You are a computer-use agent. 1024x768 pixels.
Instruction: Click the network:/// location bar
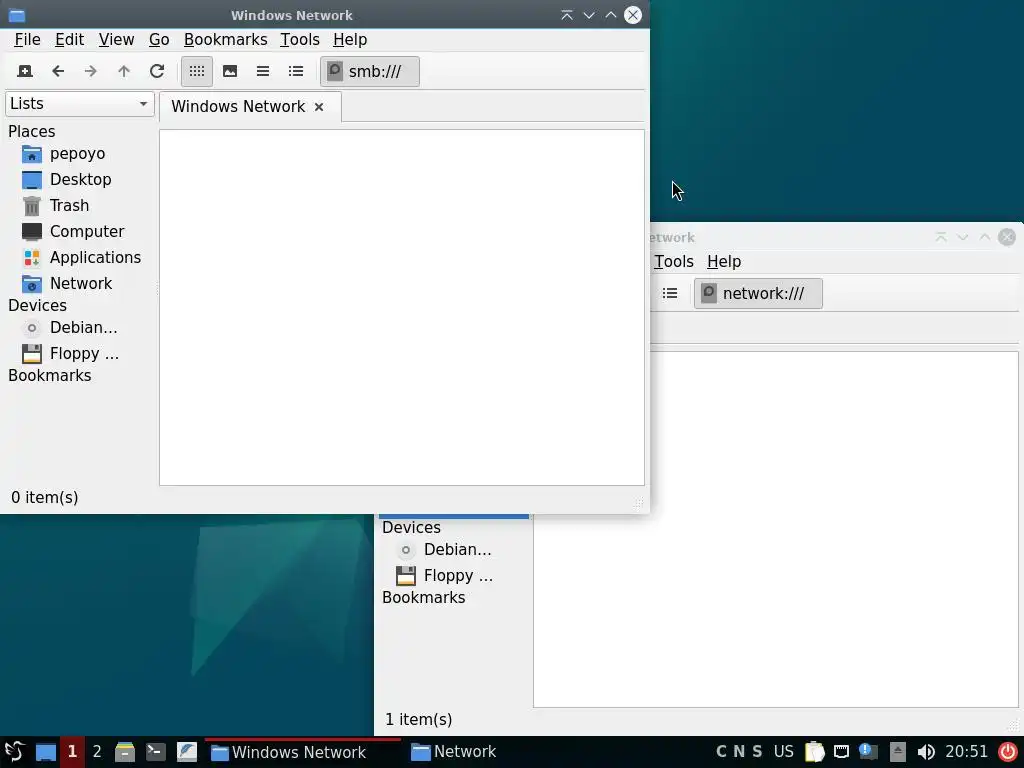(x=758, y=293)
